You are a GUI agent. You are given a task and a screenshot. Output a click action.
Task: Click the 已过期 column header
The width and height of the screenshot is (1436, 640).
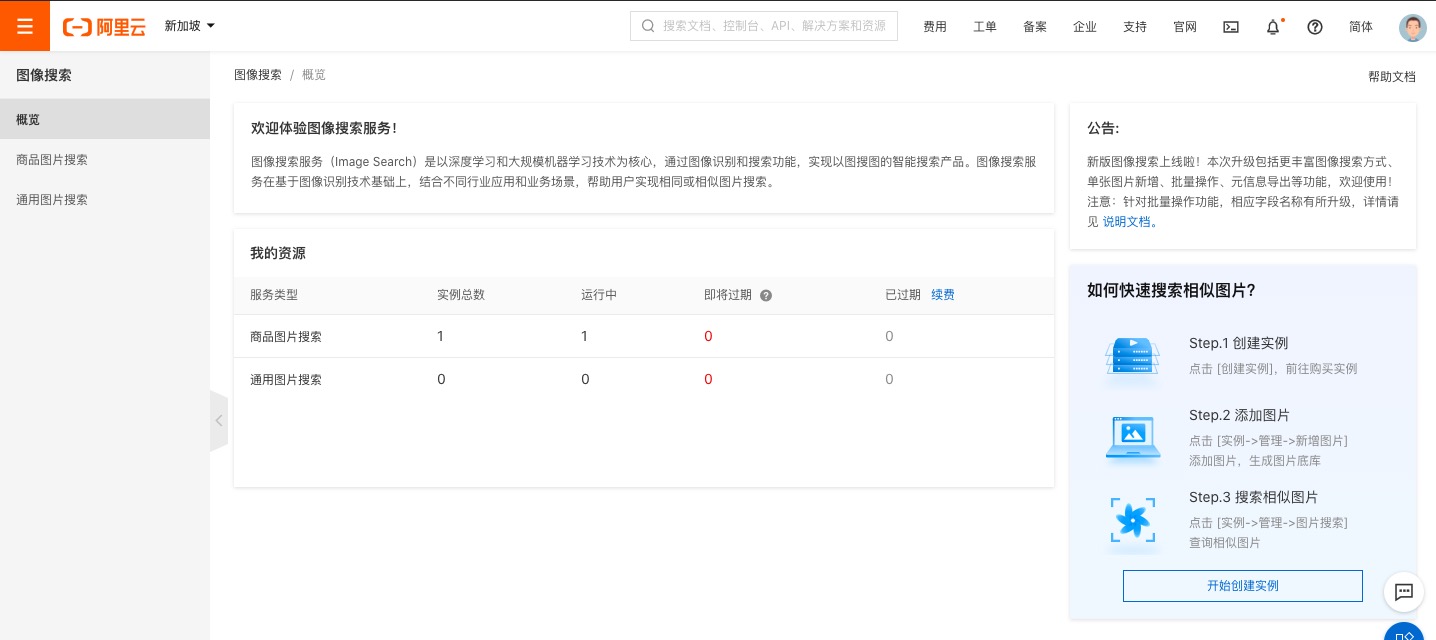[x=903, y=295]
